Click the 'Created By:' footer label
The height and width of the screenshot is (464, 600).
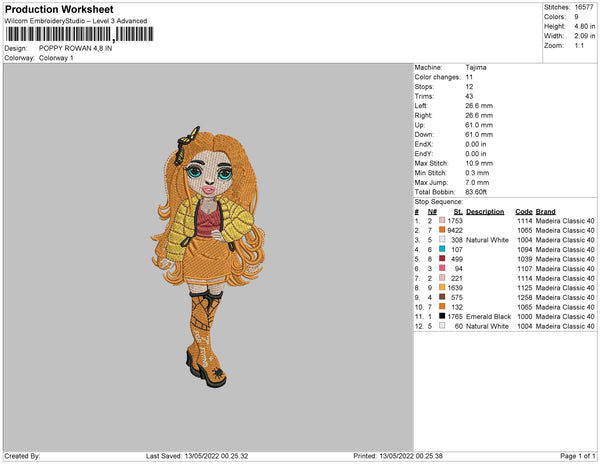22,456
